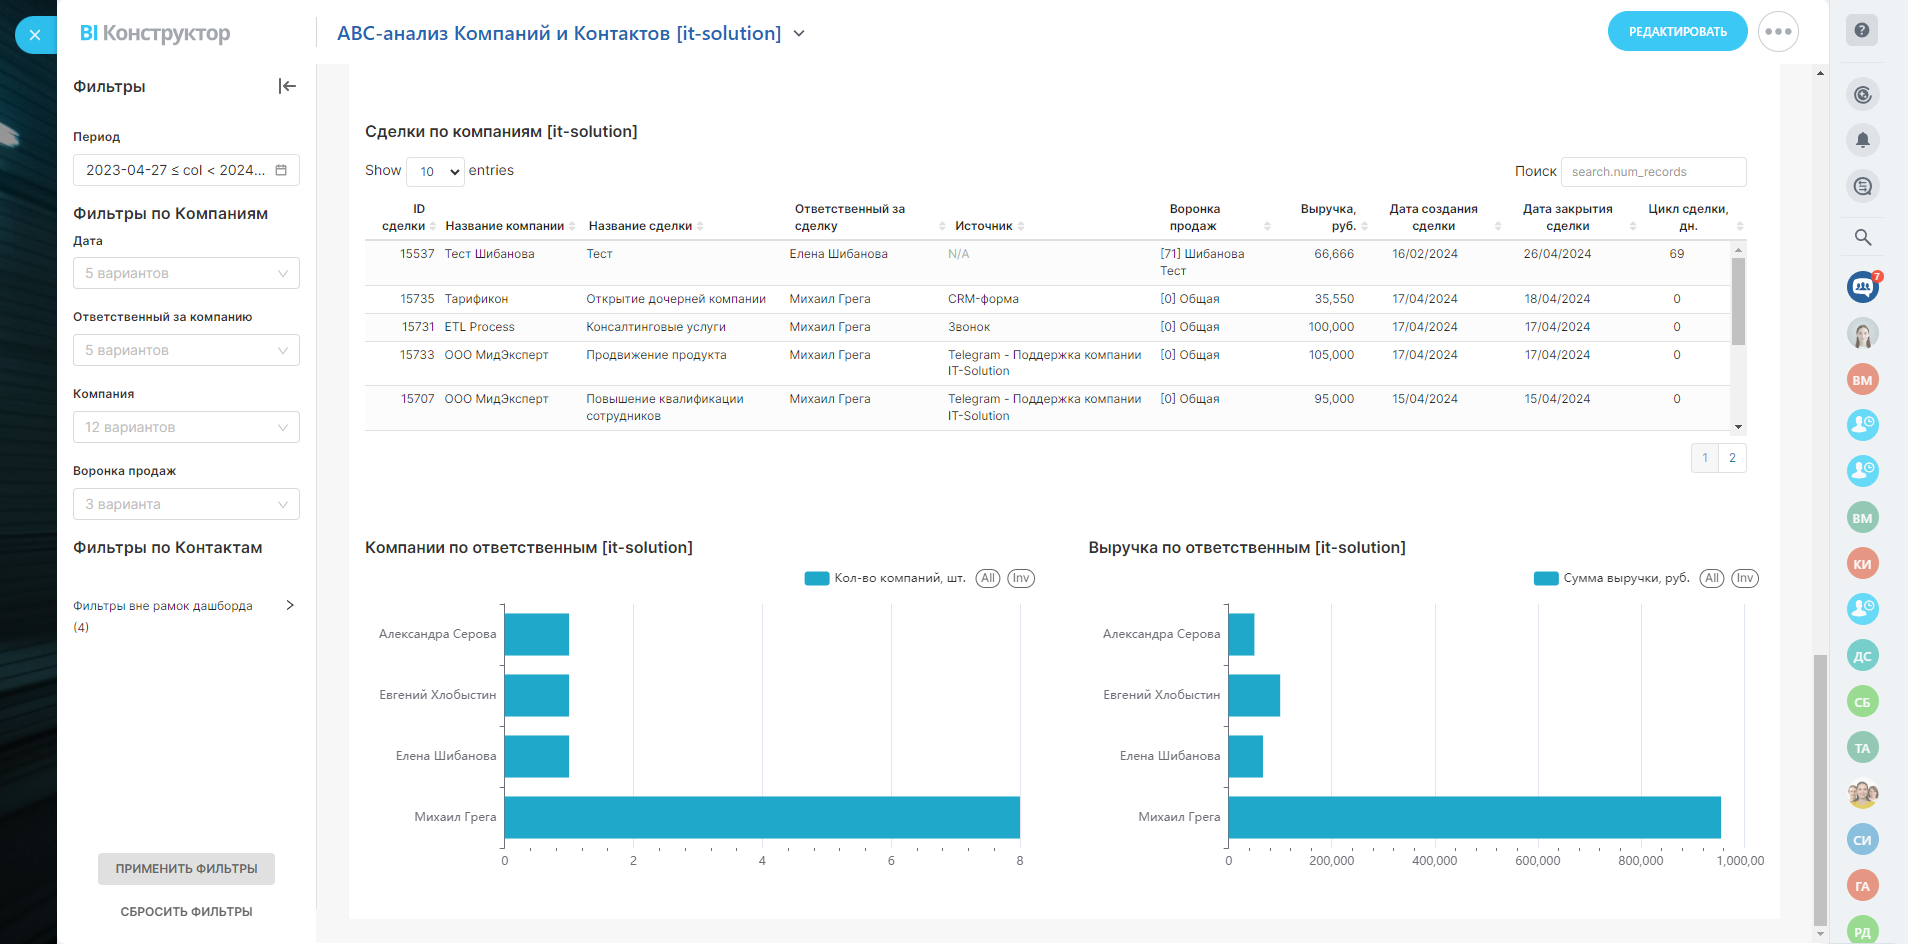This screenshot has width=1908, height=944.
Task: Open the group chat with 7 unread
Action: pyautogui.click(x=1861, y=288)
